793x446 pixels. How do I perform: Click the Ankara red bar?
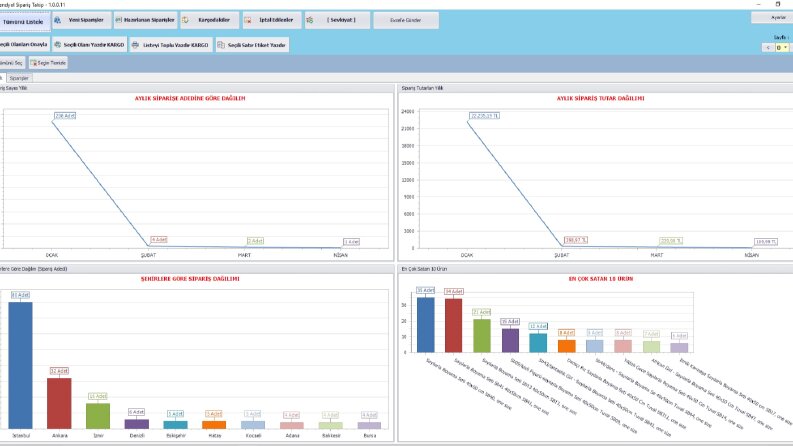click(59, 403)
